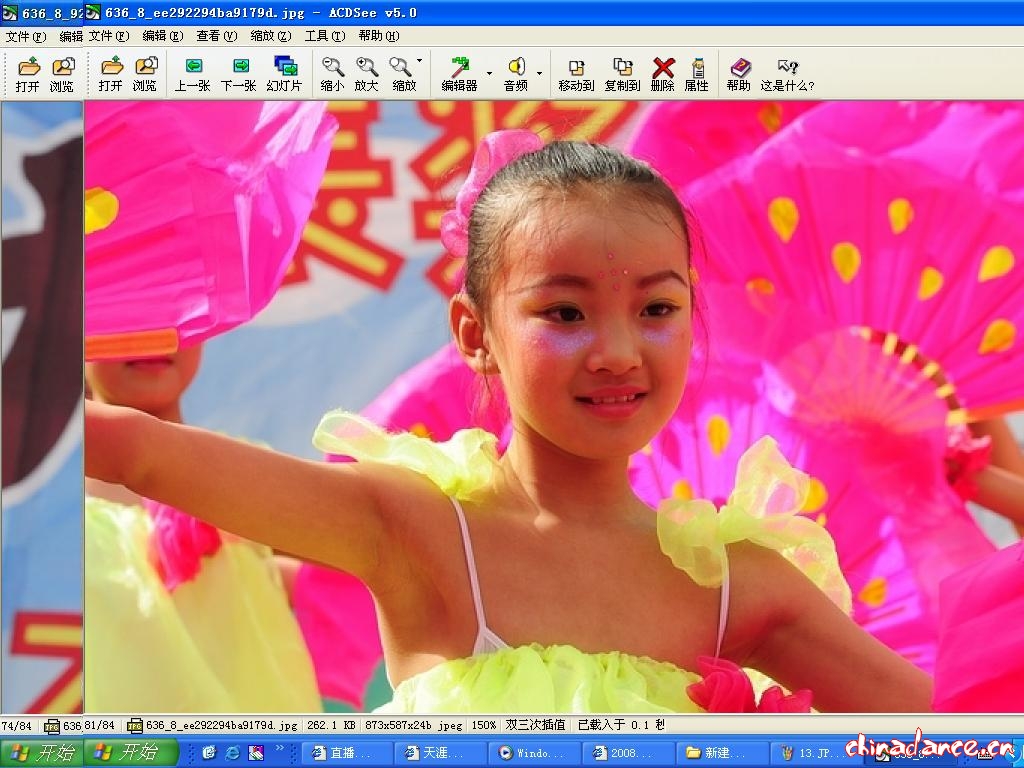This screenshot has height=768, width=1024.
Task: Click the 编辑器 (editor) toolbar button
Action: coord(459,74)
